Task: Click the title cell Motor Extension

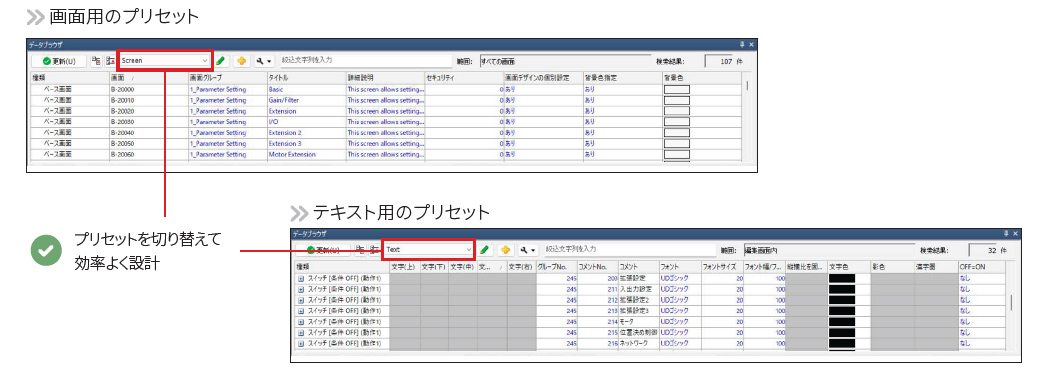Action: click(306, 155)
